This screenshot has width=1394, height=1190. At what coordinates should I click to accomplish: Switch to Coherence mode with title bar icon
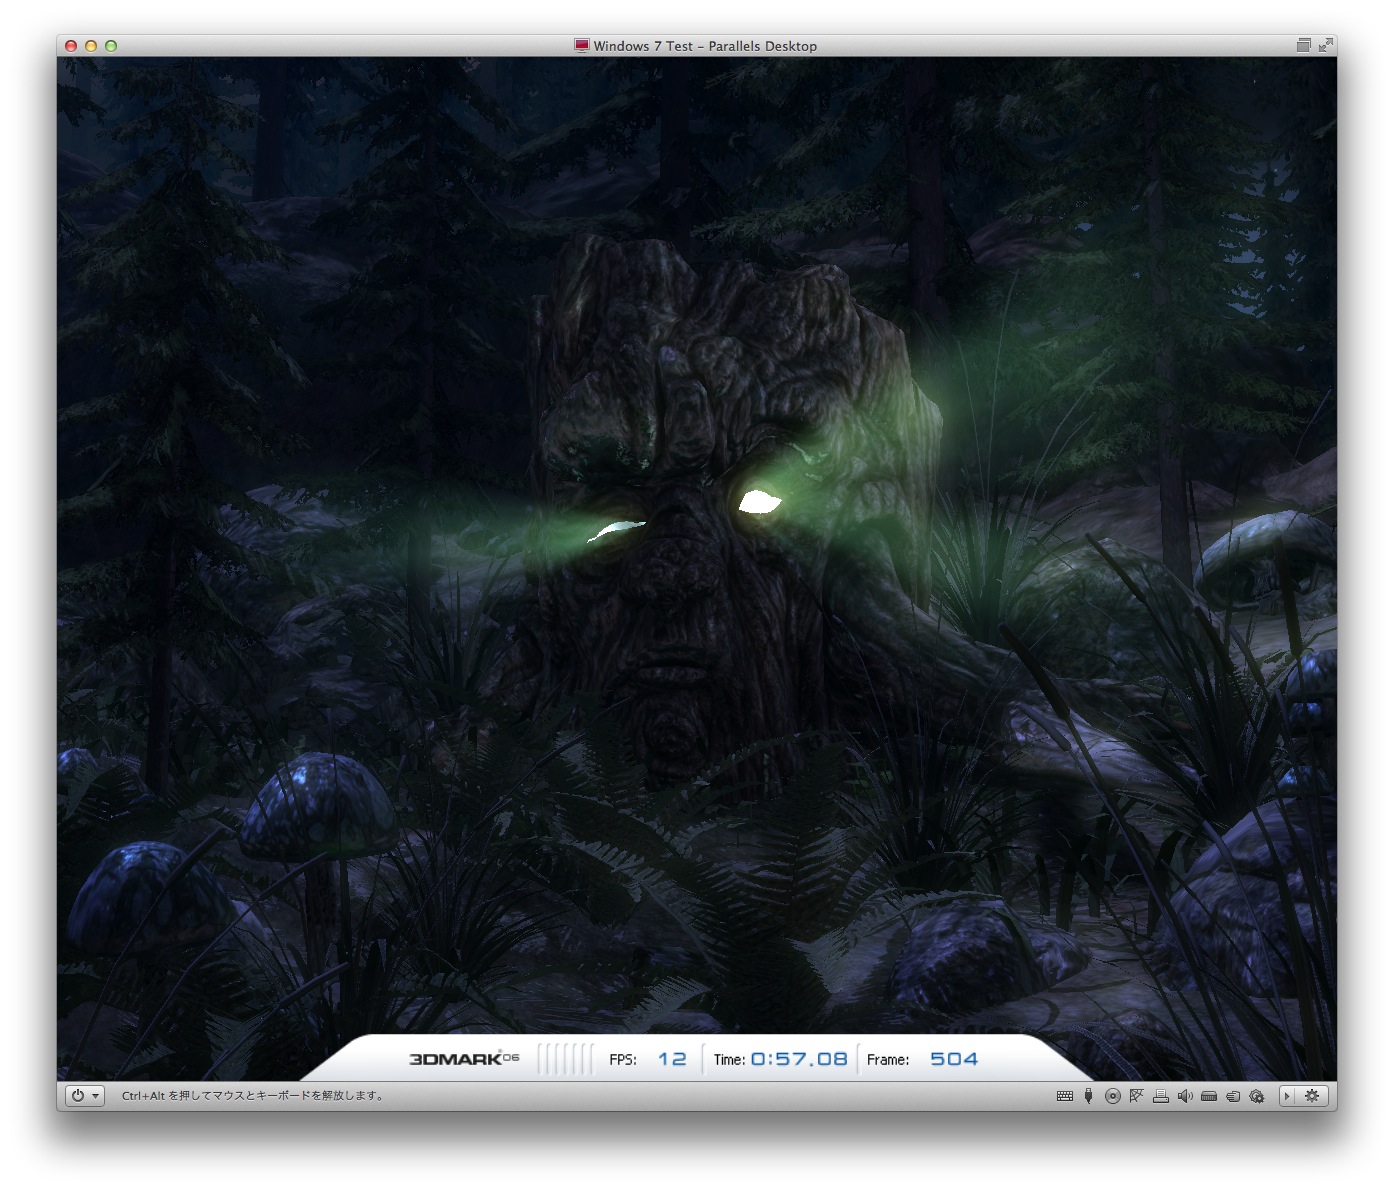pos(1303,45)
